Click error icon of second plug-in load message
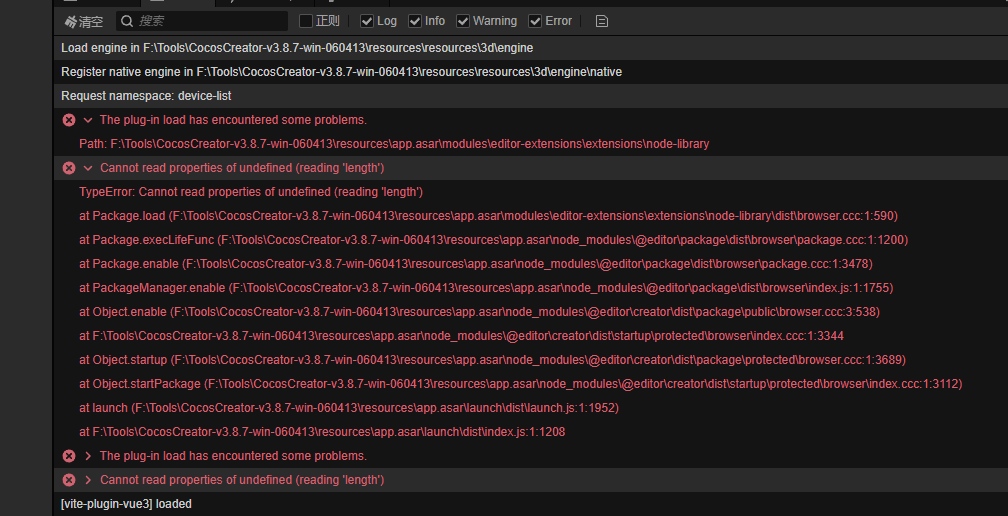Image resolution: width=1008 pixels, height=516 pixels. [x=69, y=456]
